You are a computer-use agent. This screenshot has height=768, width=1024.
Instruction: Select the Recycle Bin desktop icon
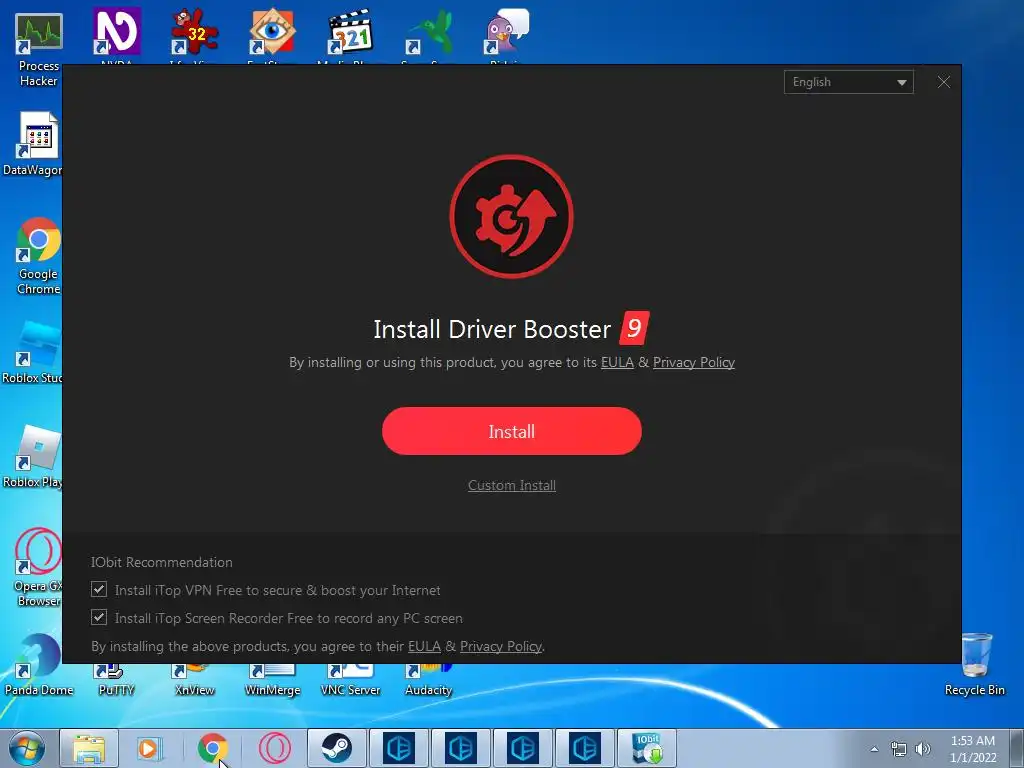(974, 665)
